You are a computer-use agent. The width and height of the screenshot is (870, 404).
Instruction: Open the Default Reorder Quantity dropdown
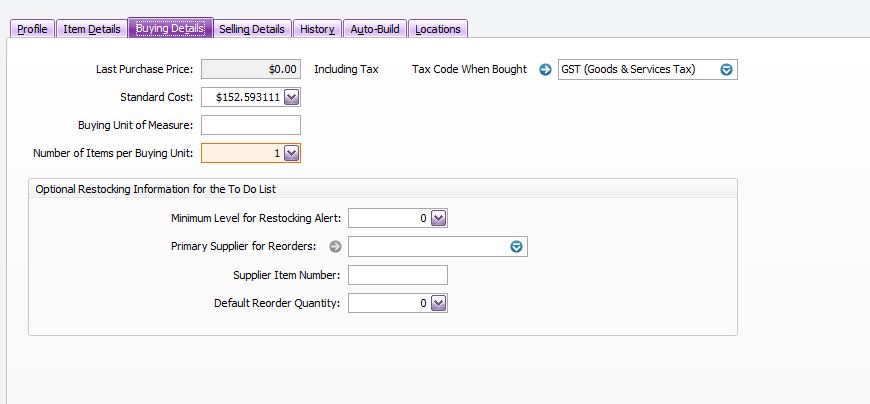[438, 304]
